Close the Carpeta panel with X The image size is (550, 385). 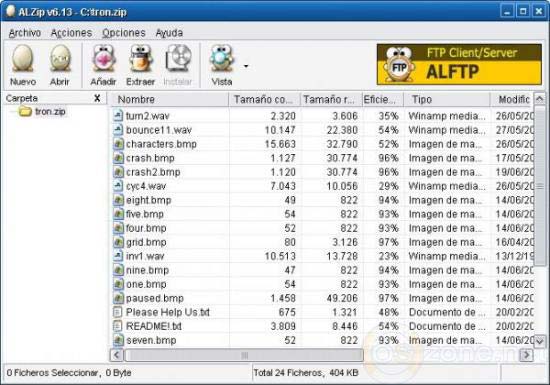[x=97, y=99]
